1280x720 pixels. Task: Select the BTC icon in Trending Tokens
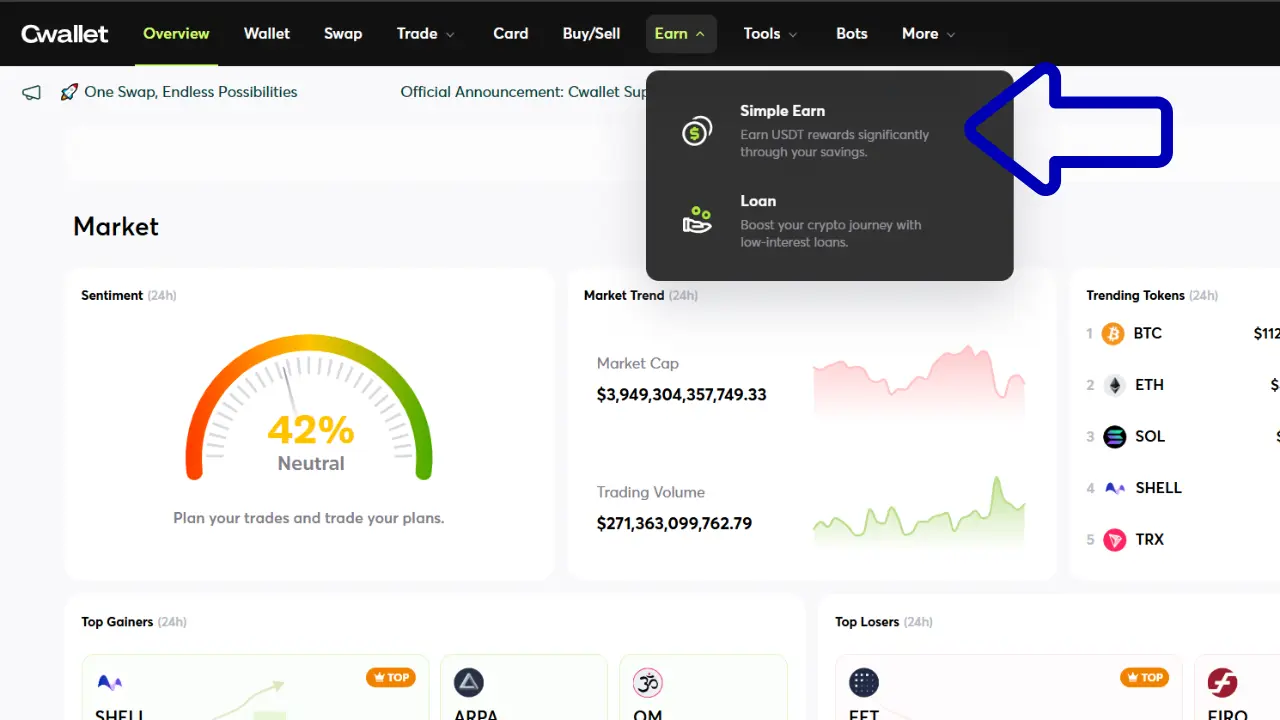(1113, 334)
